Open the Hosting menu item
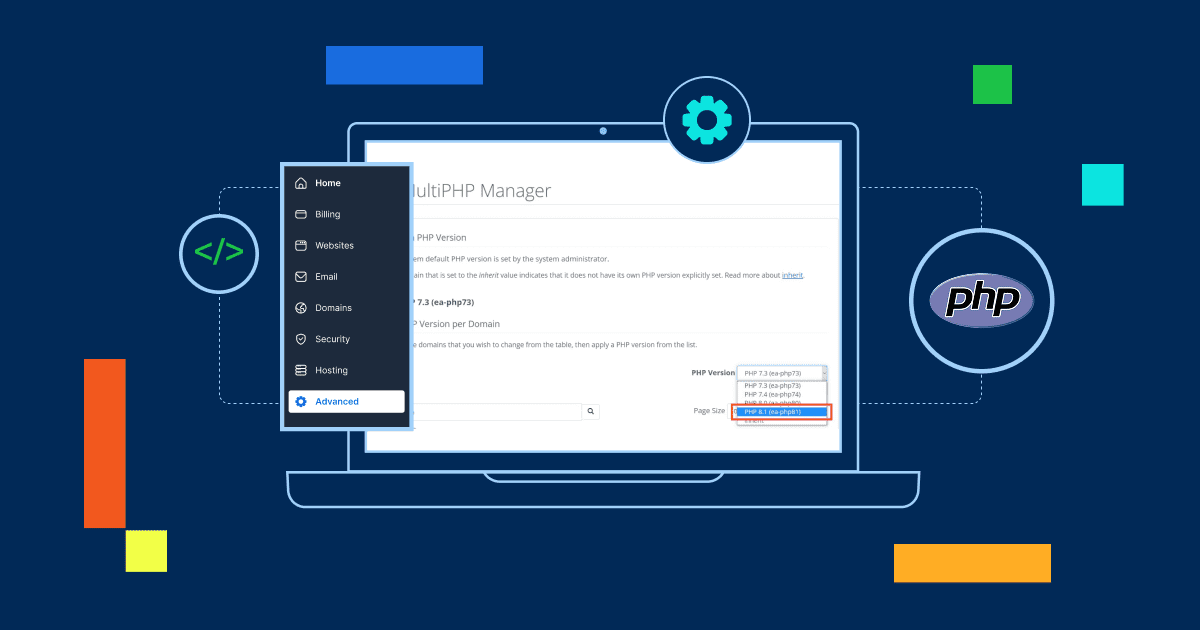This screenshot has height=630, width=1200. (331, 370)
